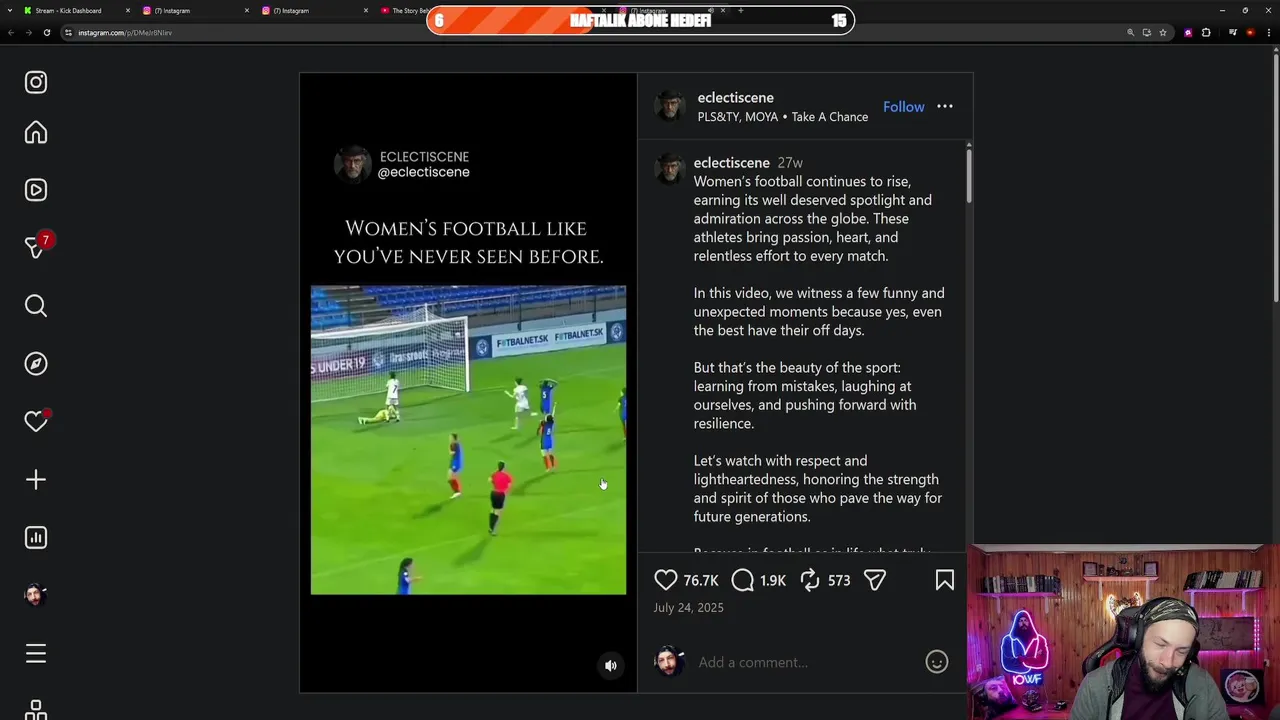The image size is (1280, 720).
Task: Open Explore compass icon
Action: pyautogui.click(x=36, y=364)
